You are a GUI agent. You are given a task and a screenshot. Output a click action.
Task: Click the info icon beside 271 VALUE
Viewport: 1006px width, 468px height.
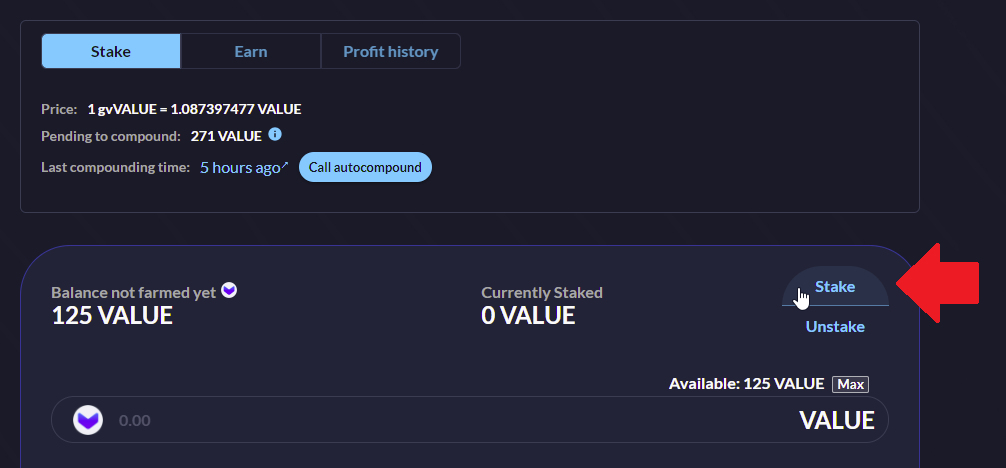[275, 135]
